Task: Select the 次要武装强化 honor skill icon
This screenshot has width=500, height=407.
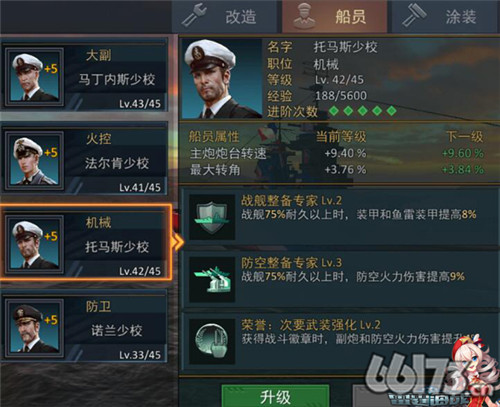Action: click(x=212, y=341)
